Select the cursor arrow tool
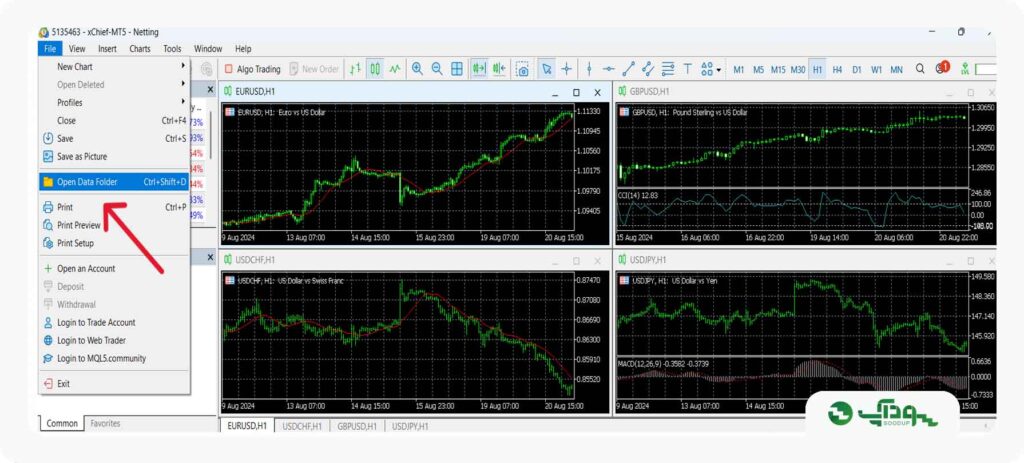 546,69
